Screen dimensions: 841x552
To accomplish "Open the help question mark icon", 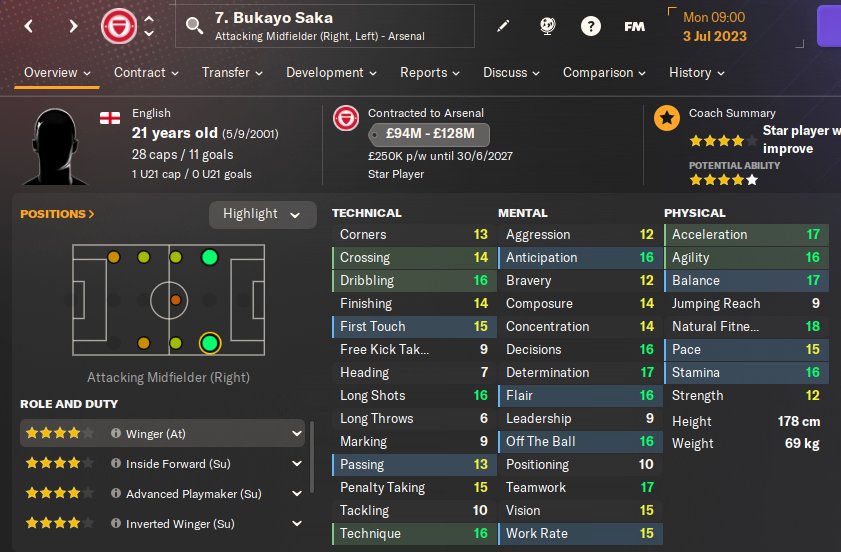I will pos(591,26).
